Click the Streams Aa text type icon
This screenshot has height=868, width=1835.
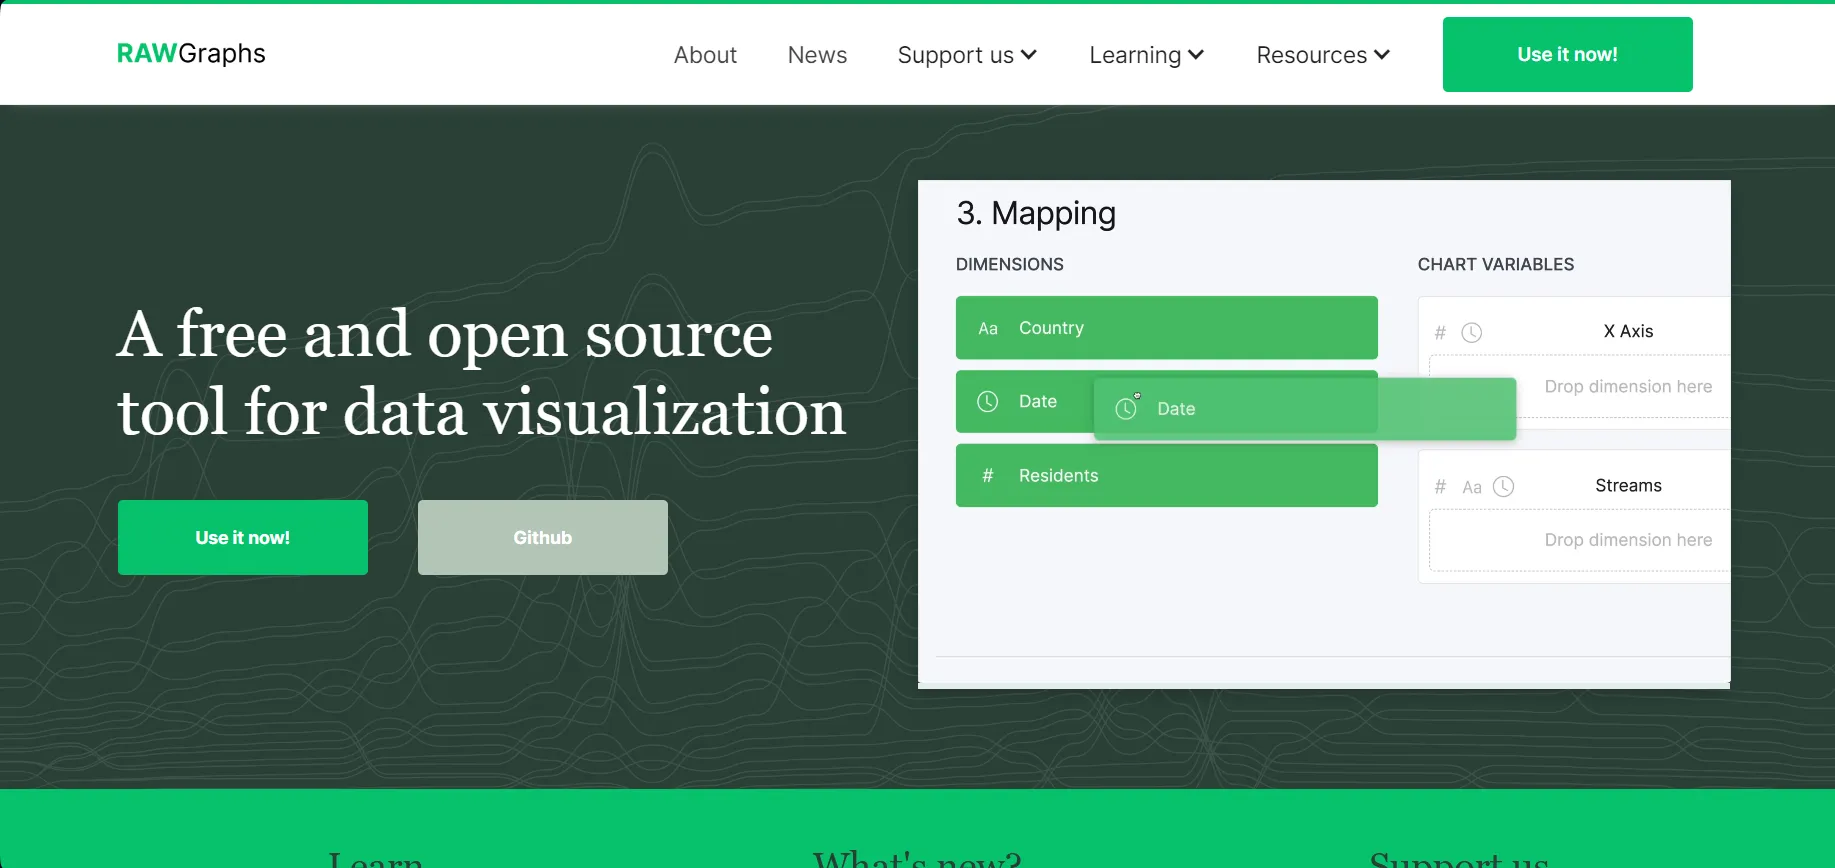click(x=1472, y=487)
